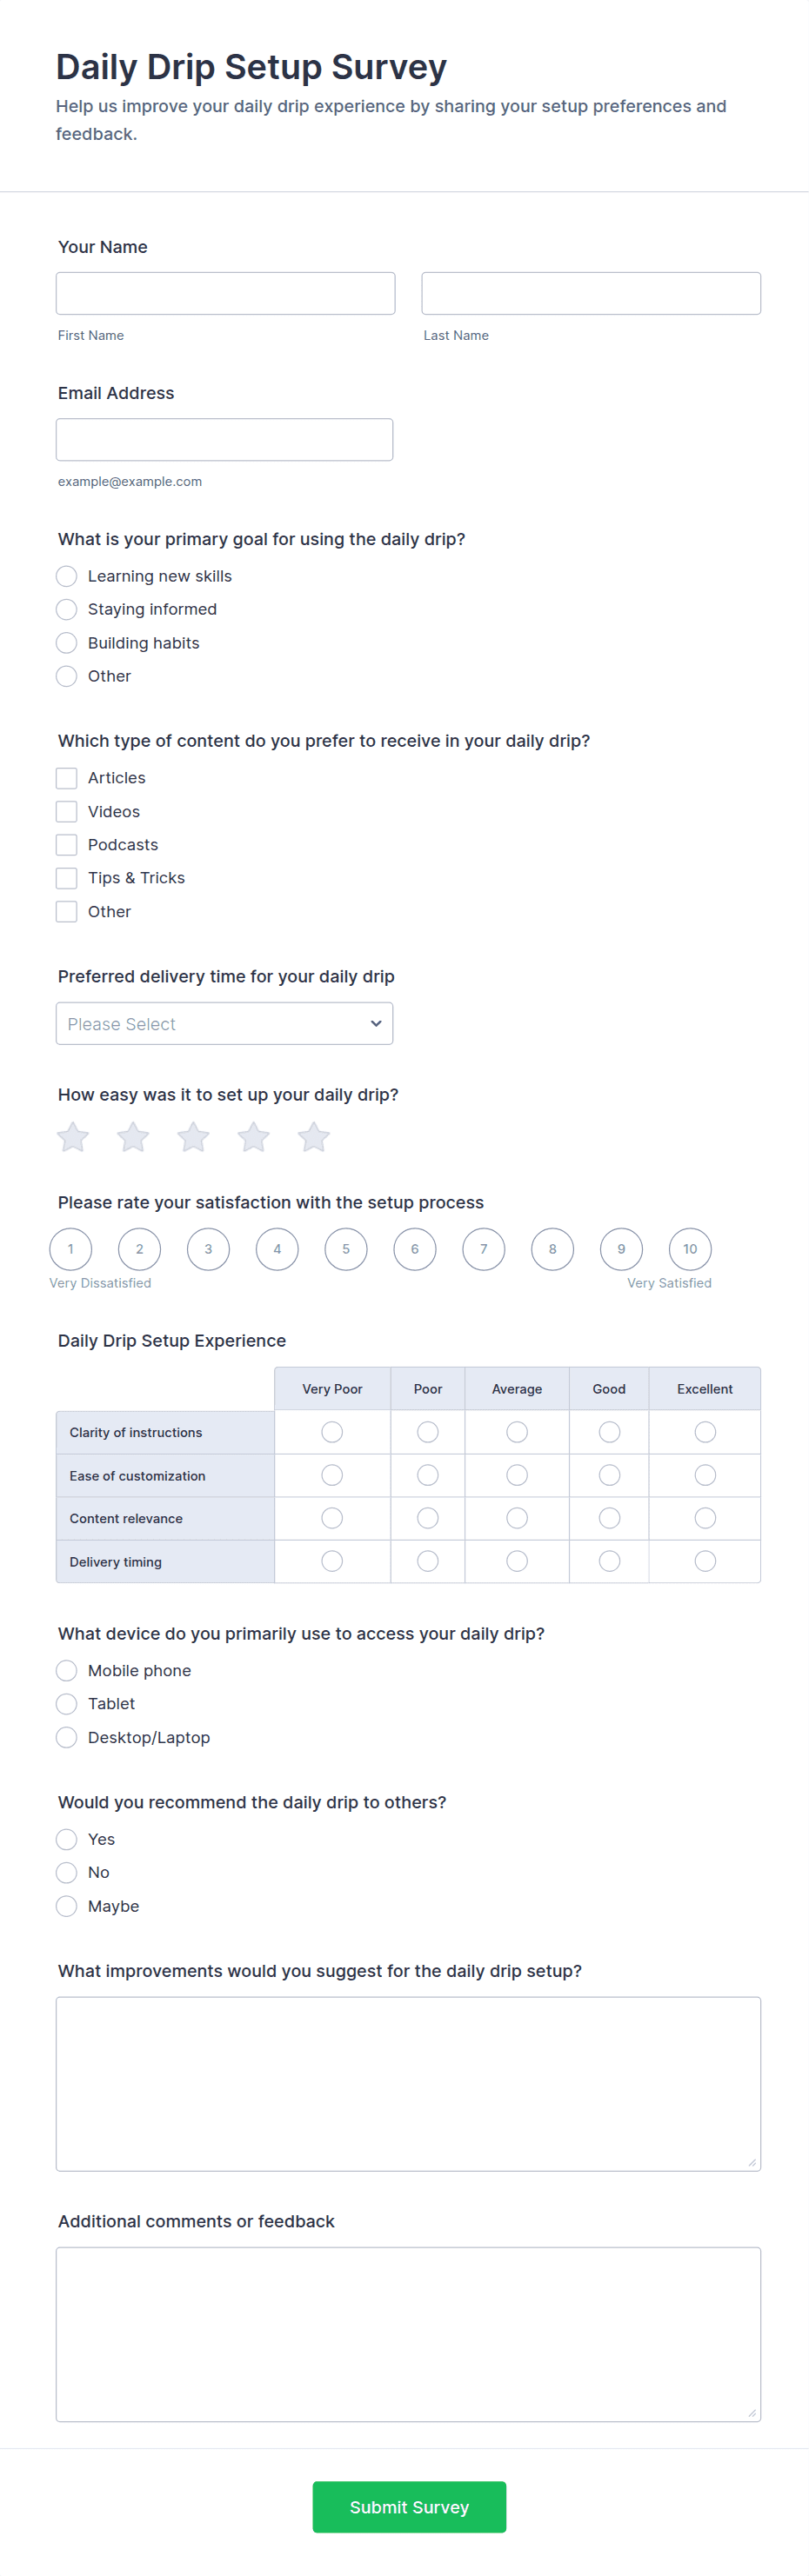Pick satisfaction score 1 circle

(71, 1249)
